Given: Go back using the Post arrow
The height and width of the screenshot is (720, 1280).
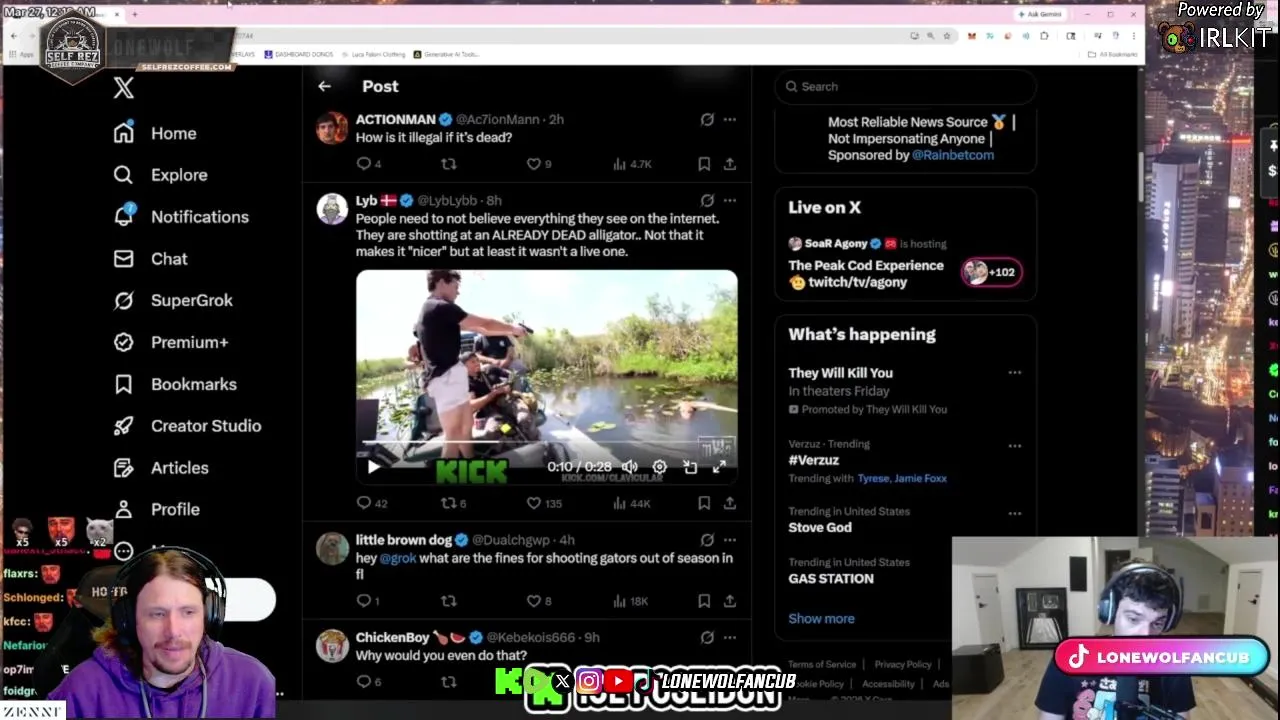Looking at the screenshot, I should pyautogui.click(x=324, y=86).
